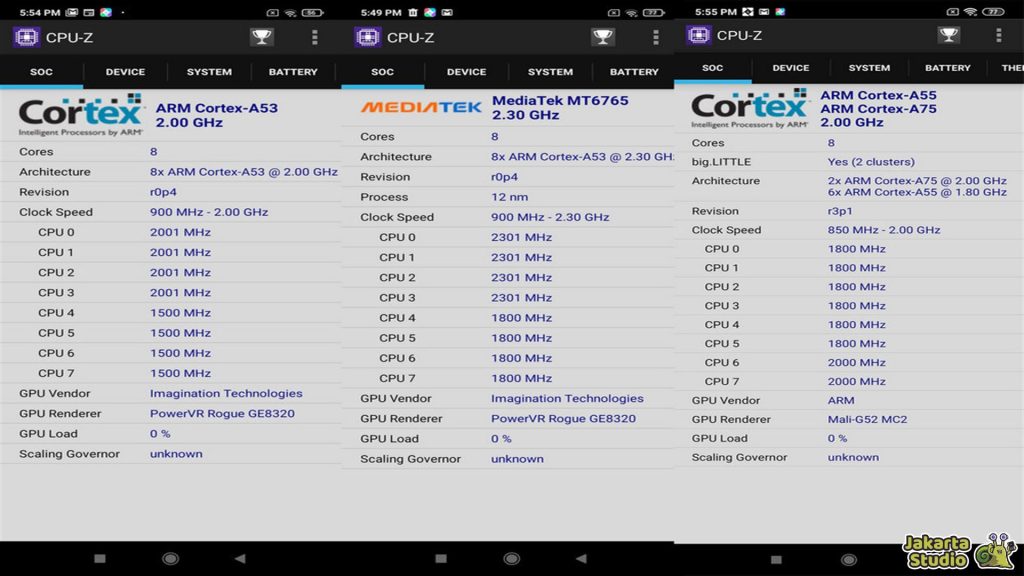The height and width of the screenshot is (576, 1024).
Task: Open the three-dot overflow menu on the right phone
Action: [x=998, y=35]
